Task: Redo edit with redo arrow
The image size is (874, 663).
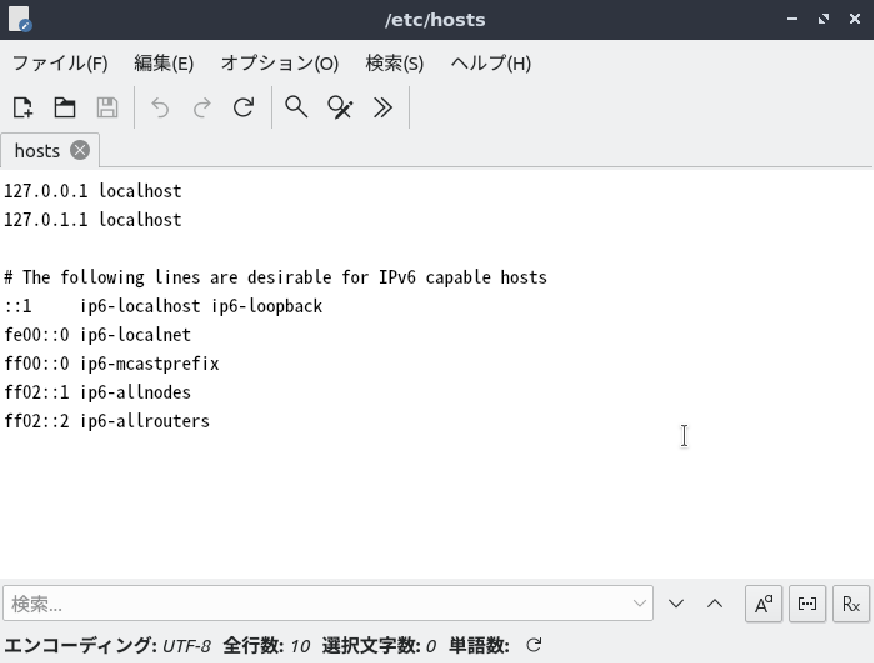Action: (202, 107)
